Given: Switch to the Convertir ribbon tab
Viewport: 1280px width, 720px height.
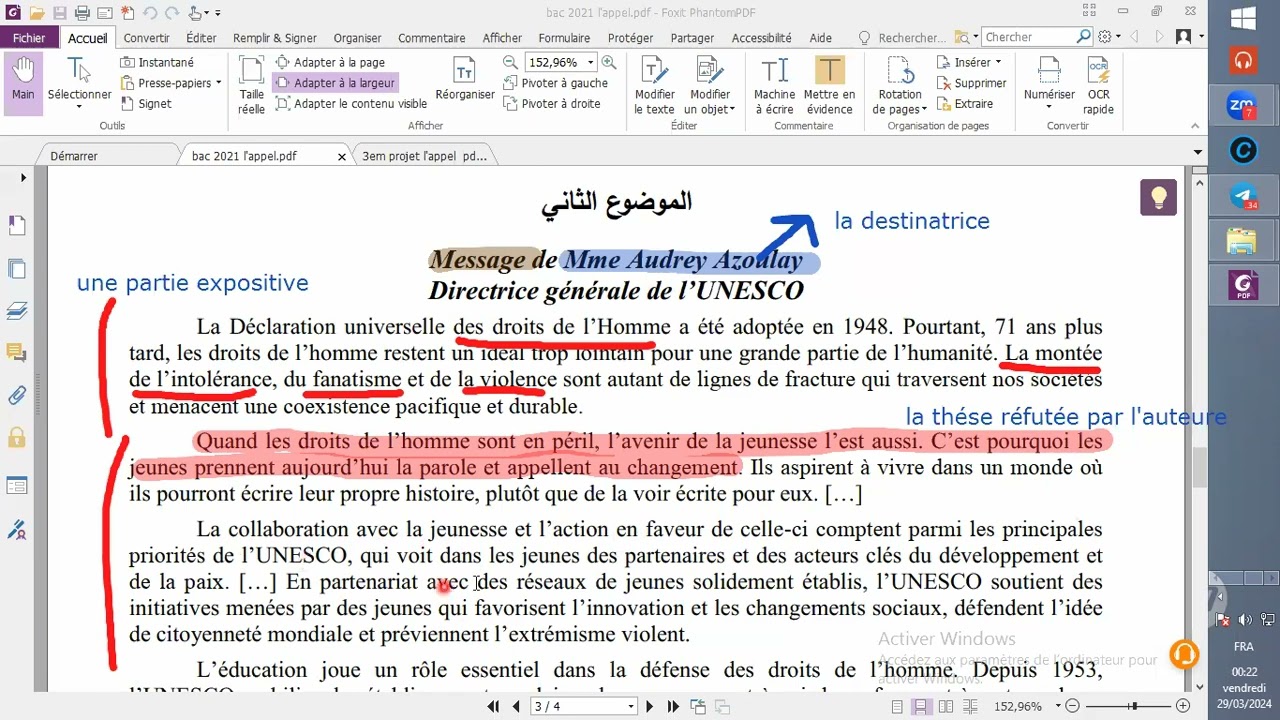Looking at the screenshot, I should coord(146,38).
